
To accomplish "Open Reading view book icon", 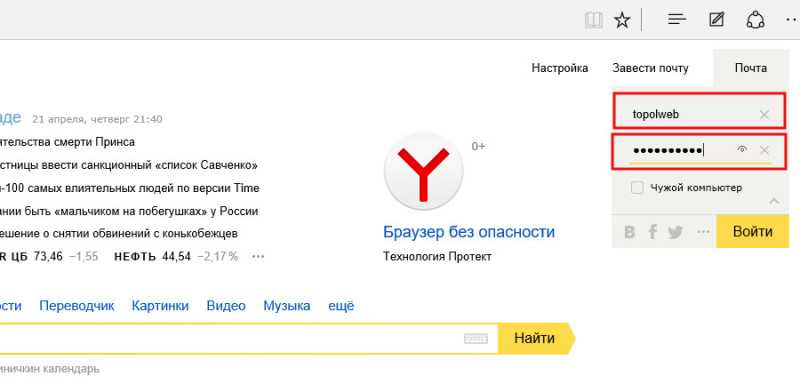I will (x=593, y=20).
